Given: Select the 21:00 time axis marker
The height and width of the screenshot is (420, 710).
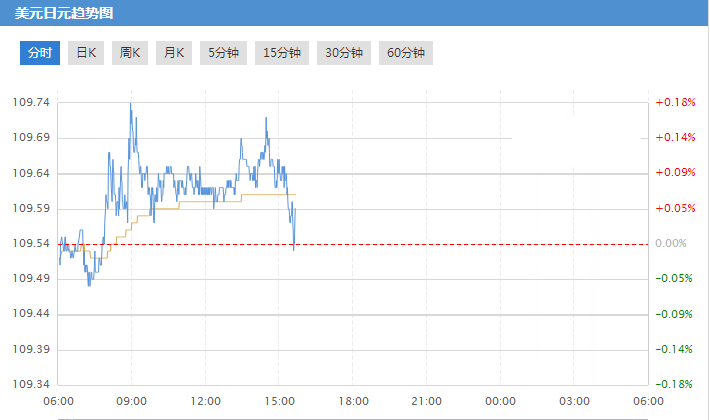Looking at the screenshot, I should click(x=427, y=401).
